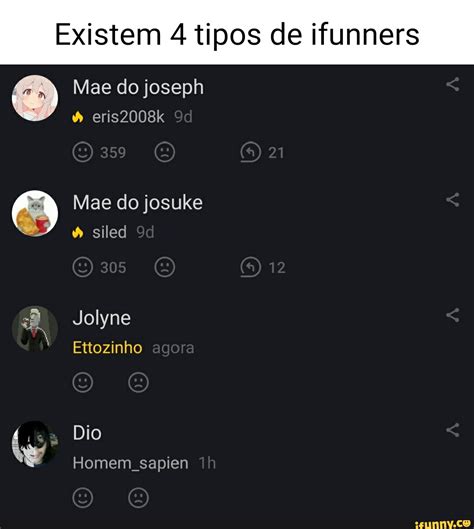The width and height of the screenshot is (474, 529).
Task: Share the 'Mae do josuke' comment
Action: pyautogui.click(x=453, y=200)
